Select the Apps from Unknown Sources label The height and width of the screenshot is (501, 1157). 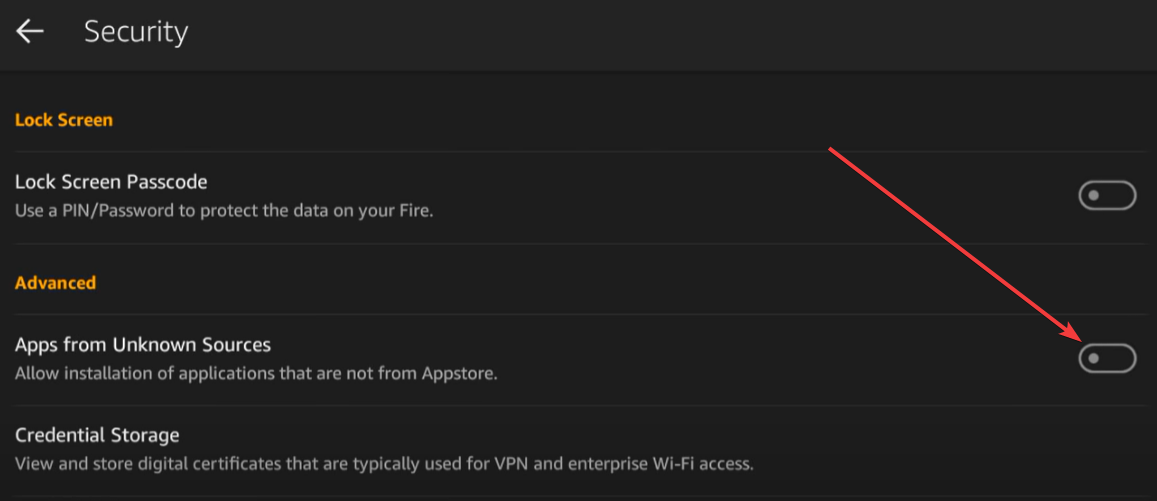(143, 344)
